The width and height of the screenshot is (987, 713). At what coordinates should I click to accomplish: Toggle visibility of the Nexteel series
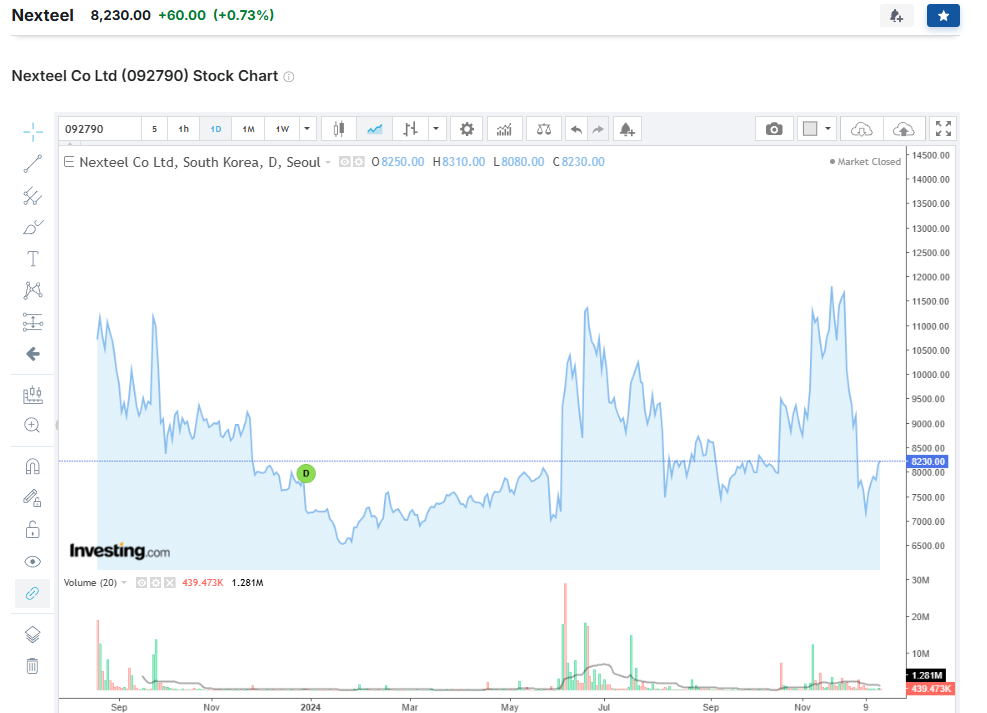tap(344, 162)
